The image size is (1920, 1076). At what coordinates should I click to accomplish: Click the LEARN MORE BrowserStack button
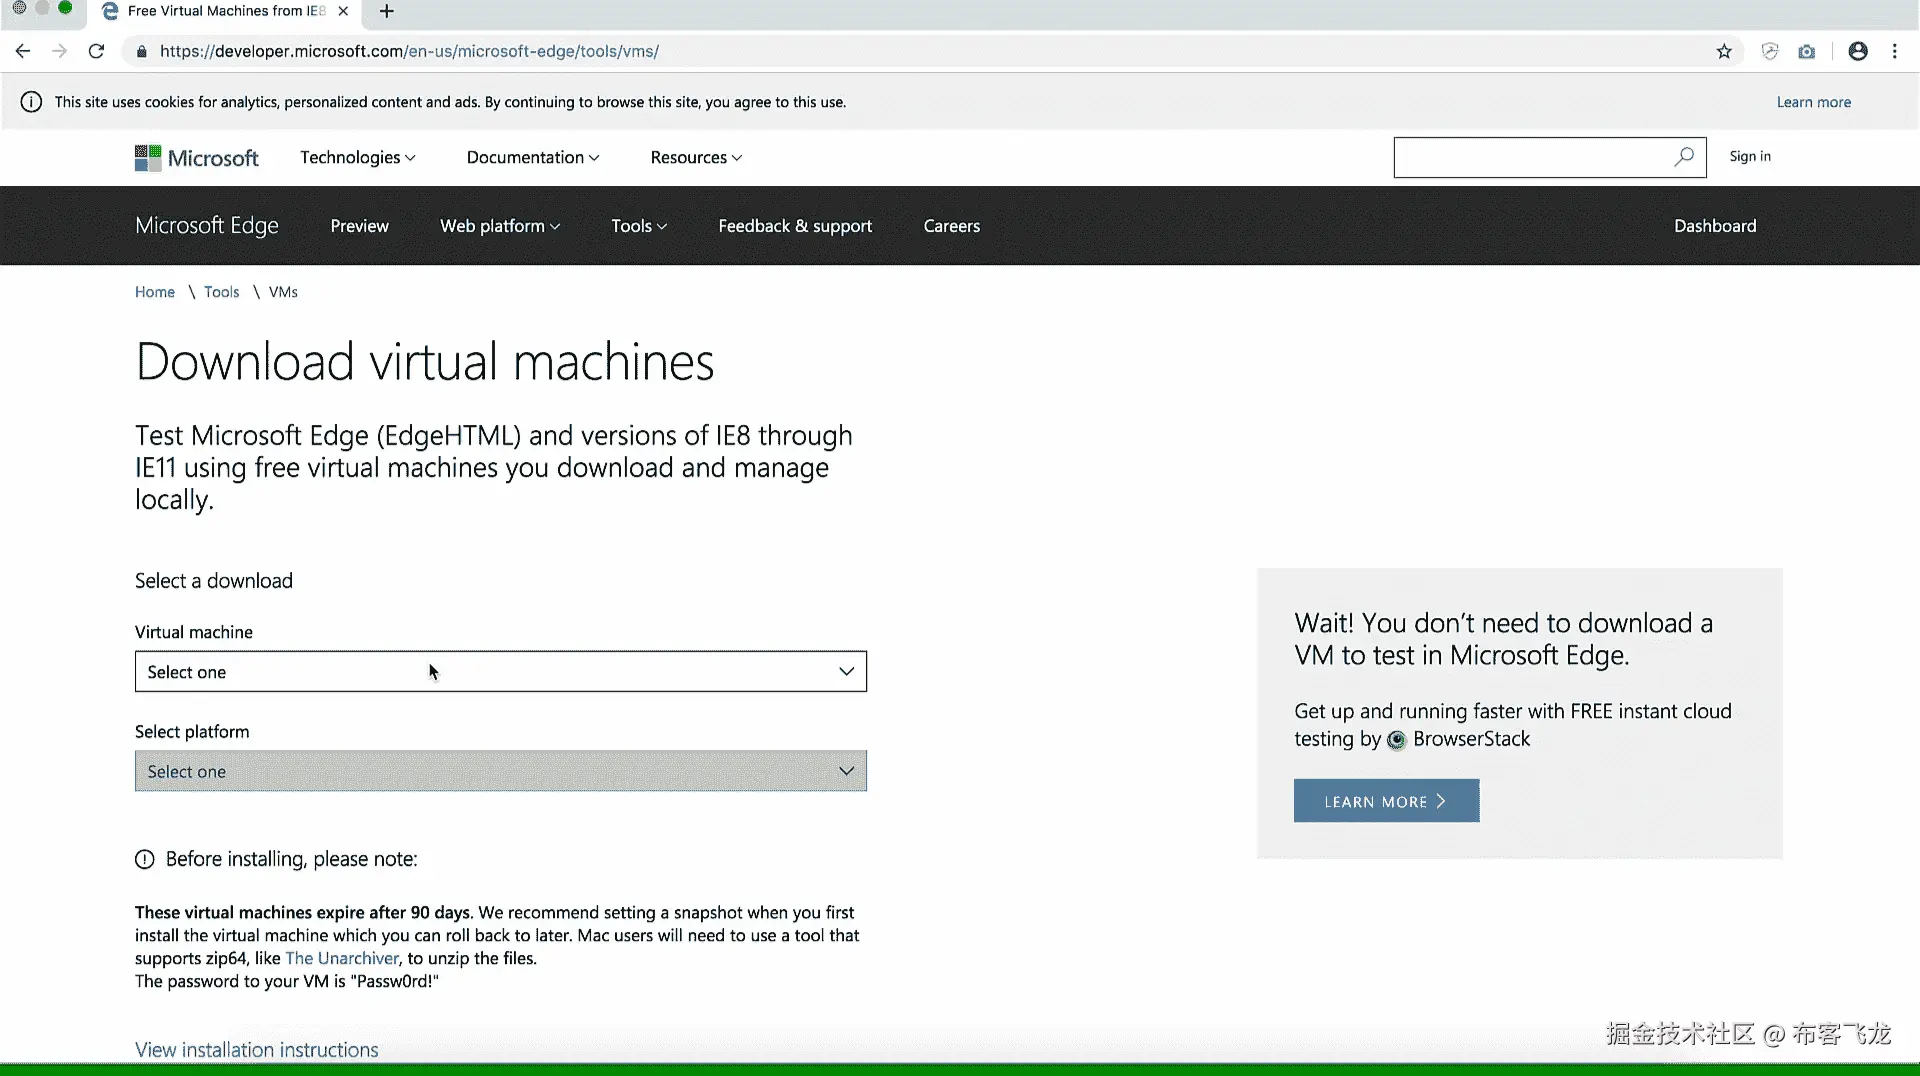click(1386, 801)
